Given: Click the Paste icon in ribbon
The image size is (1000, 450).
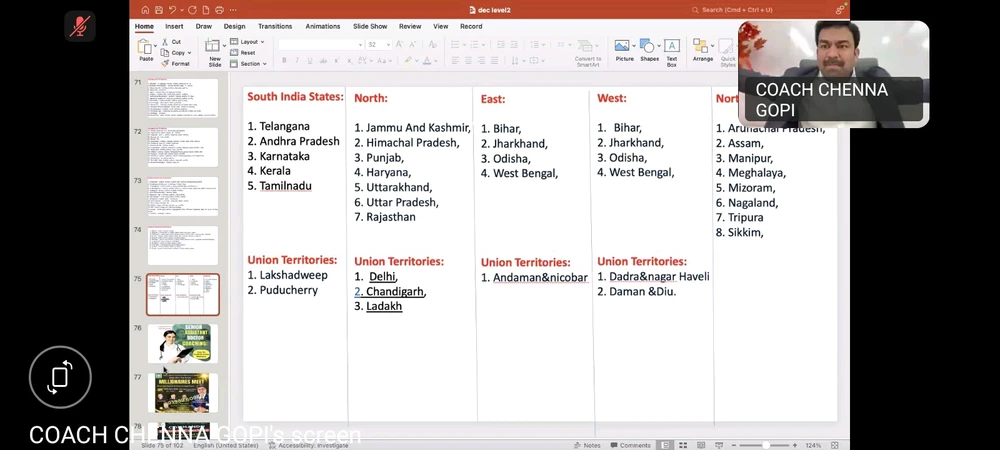Looking at the screenshot, I should click(146, 47).
